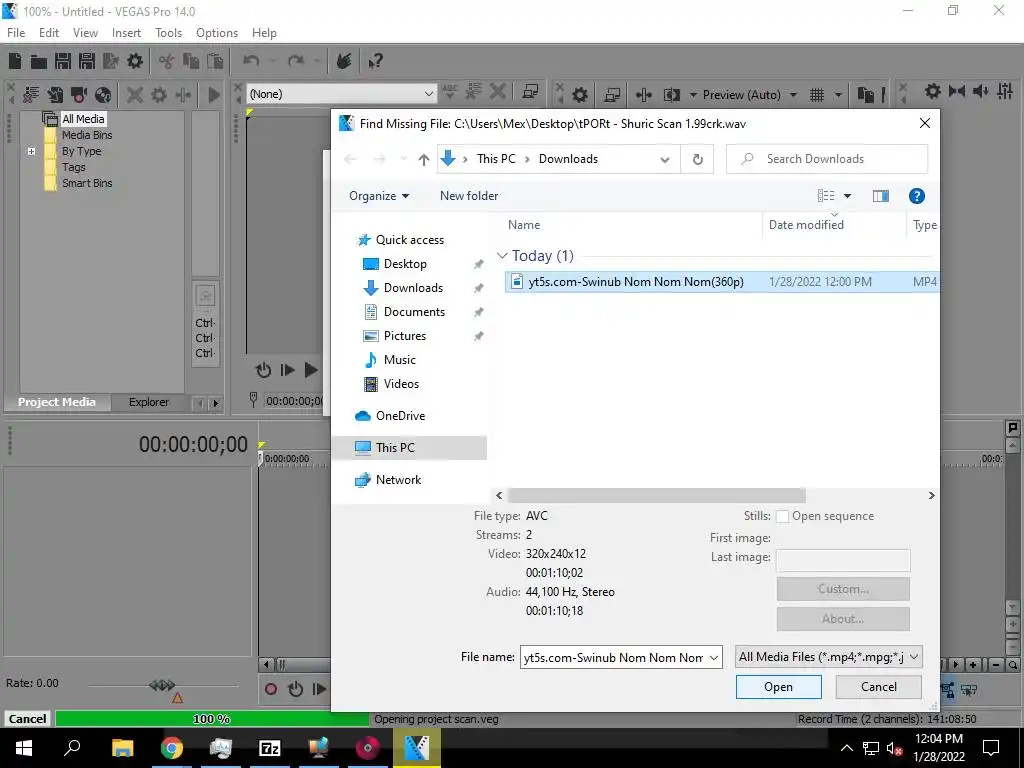Open the File menu

(16, 33)
